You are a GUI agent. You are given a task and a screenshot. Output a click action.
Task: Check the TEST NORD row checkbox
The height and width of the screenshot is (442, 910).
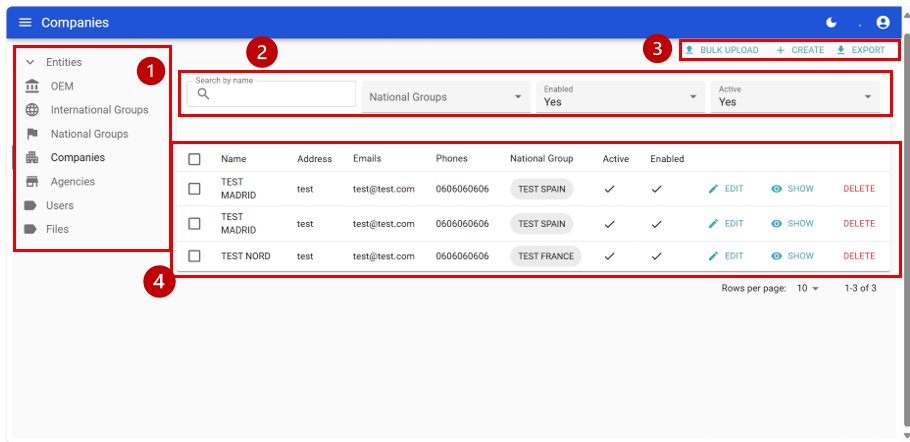coord(195,256)
